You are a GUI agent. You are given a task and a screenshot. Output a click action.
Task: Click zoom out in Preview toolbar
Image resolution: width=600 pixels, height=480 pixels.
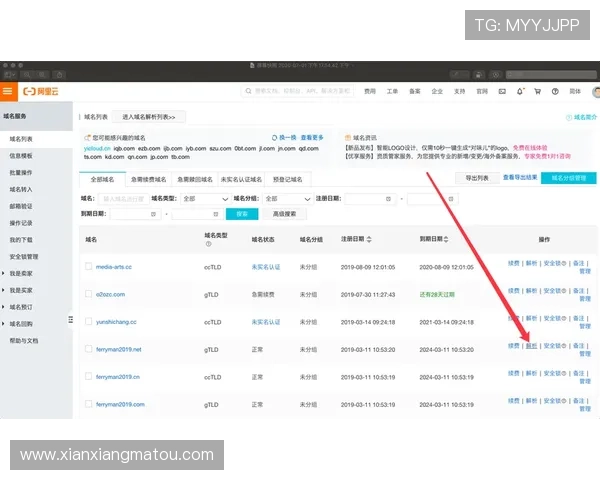coord(27,75)
